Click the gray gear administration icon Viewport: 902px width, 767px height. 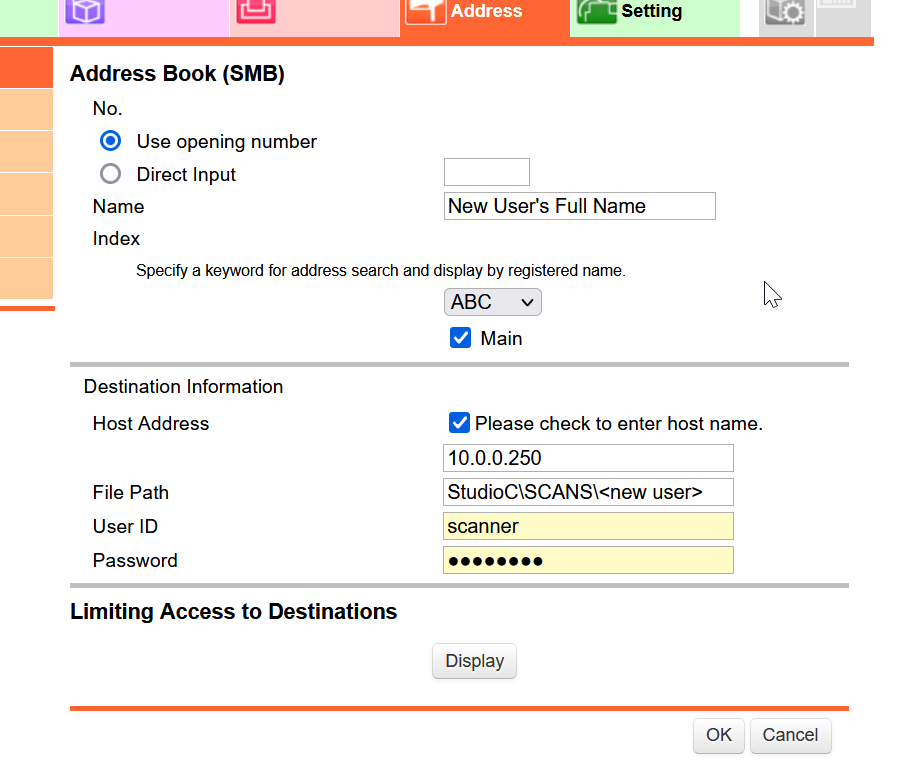pos(786,12)
